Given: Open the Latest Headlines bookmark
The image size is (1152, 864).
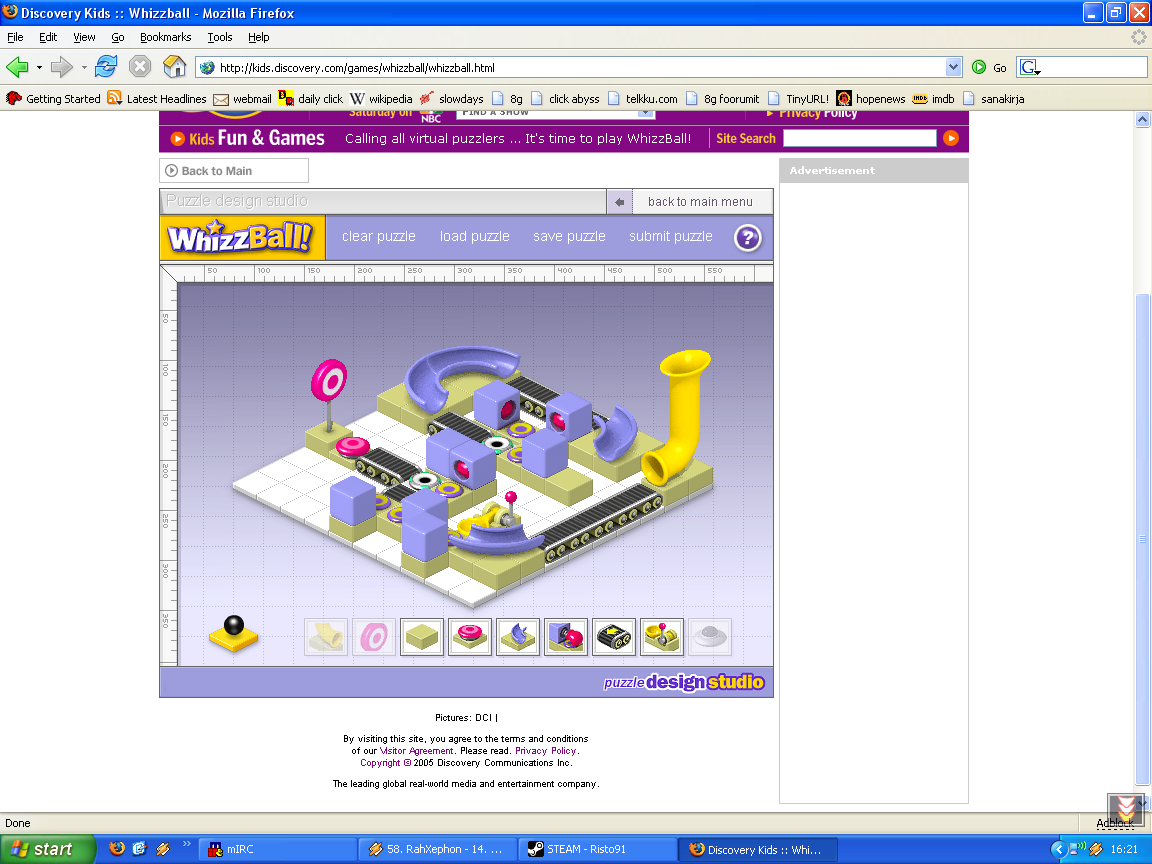Looking at the screenshot, I should pyautogui.click(x=157, y=98).
